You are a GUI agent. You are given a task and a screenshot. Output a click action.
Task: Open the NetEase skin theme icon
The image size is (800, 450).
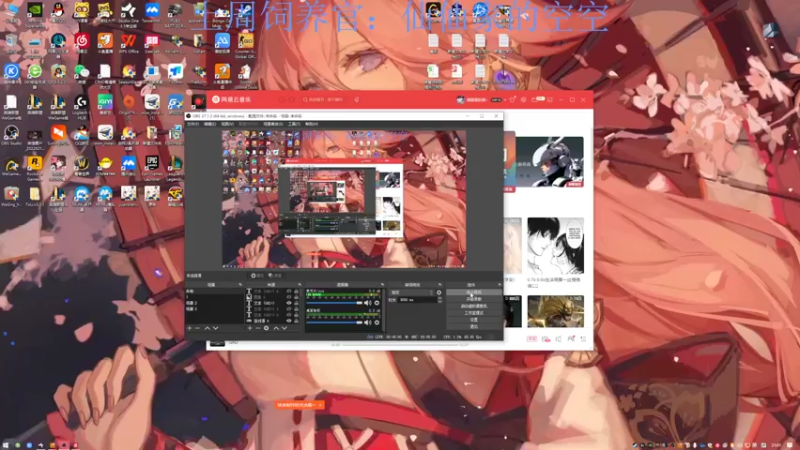pyautogui.click(x=512, y=99)
